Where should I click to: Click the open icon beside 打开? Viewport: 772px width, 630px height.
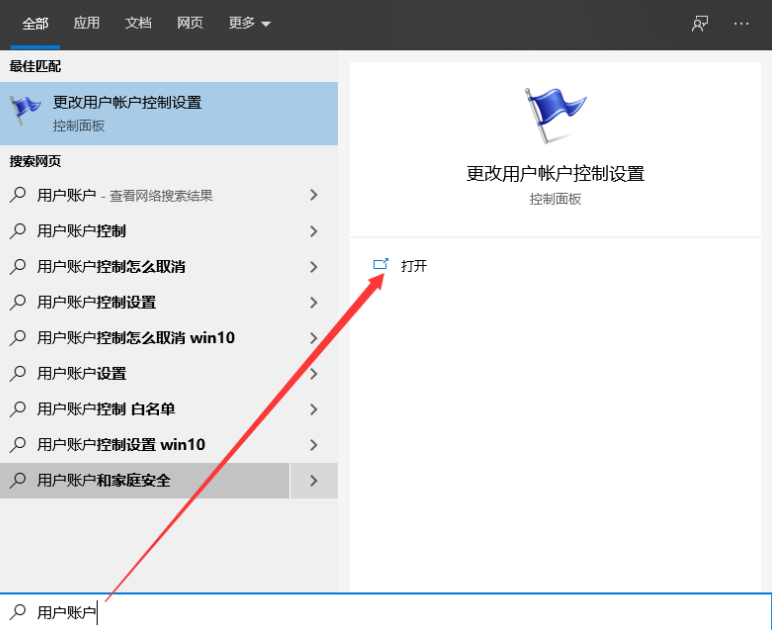coord(380,265)
